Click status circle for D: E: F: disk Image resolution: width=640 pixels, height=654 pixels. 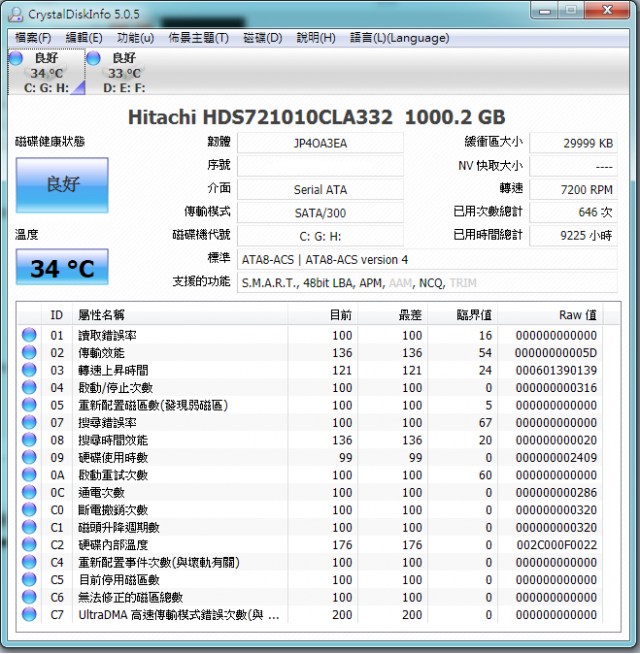click(x=93, y=58)
